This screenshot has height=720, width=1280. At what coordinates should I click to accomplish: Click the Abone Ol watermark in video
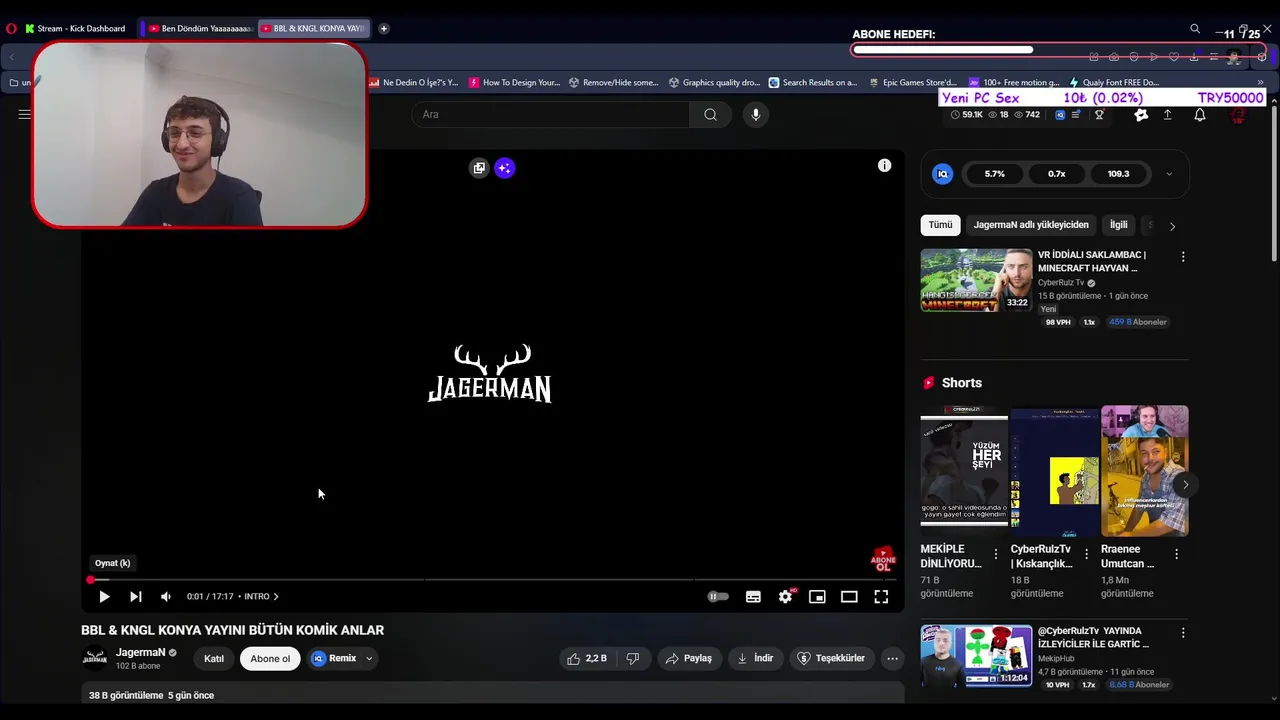(x=883, y=560)
